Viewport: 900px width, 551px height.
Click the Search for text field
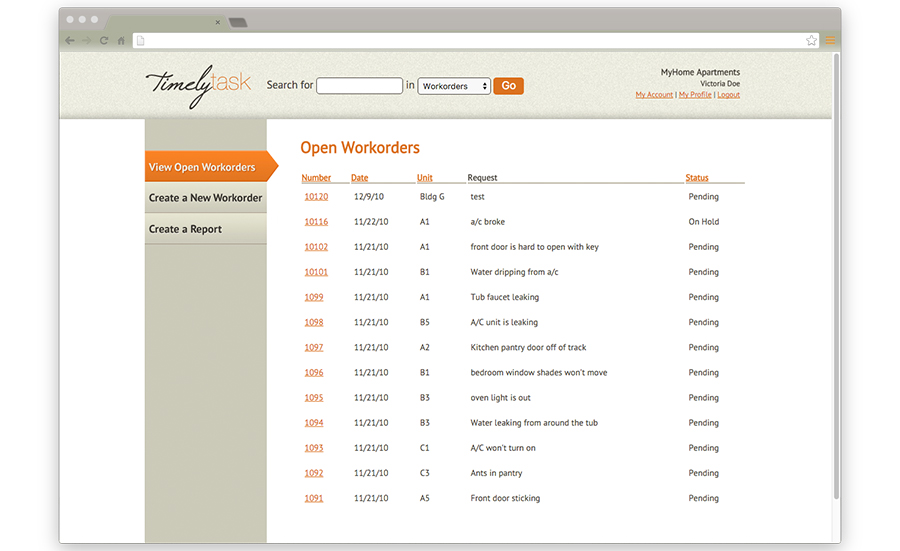click(x=359, y=86)
